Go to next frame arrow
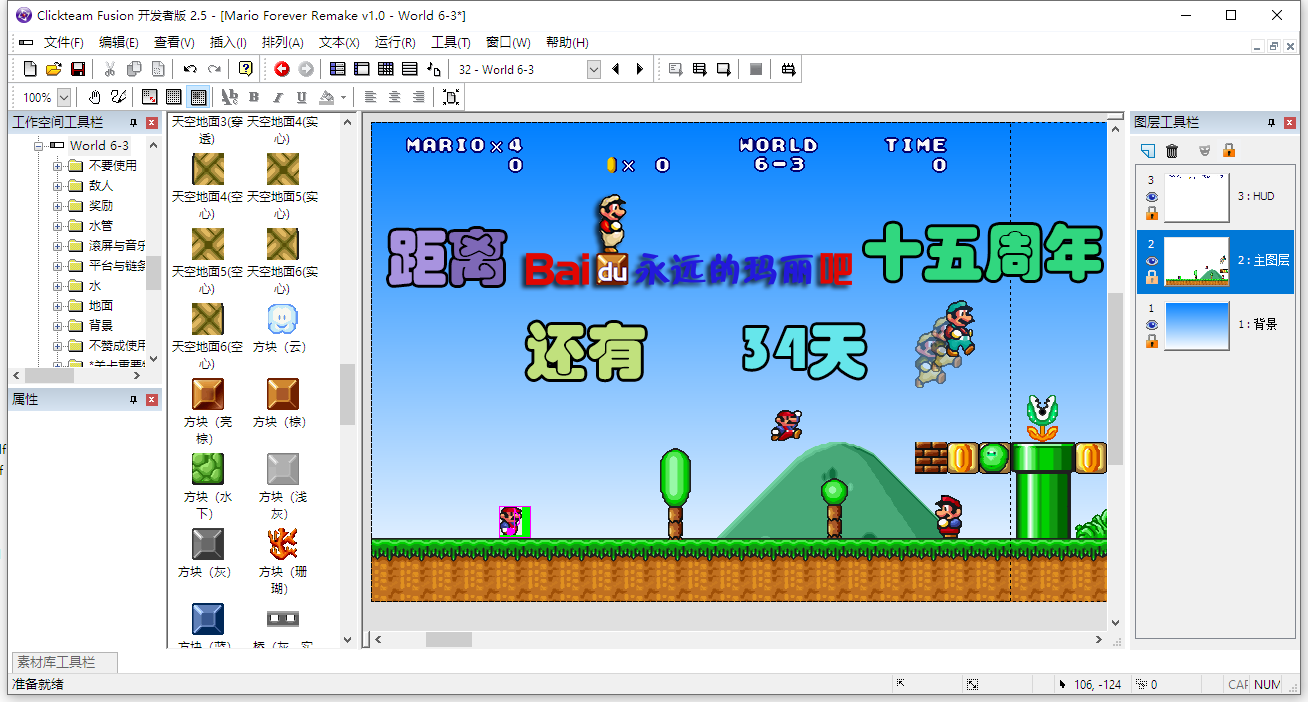Viewport: 1308px width, 702px height. [640, 69]
